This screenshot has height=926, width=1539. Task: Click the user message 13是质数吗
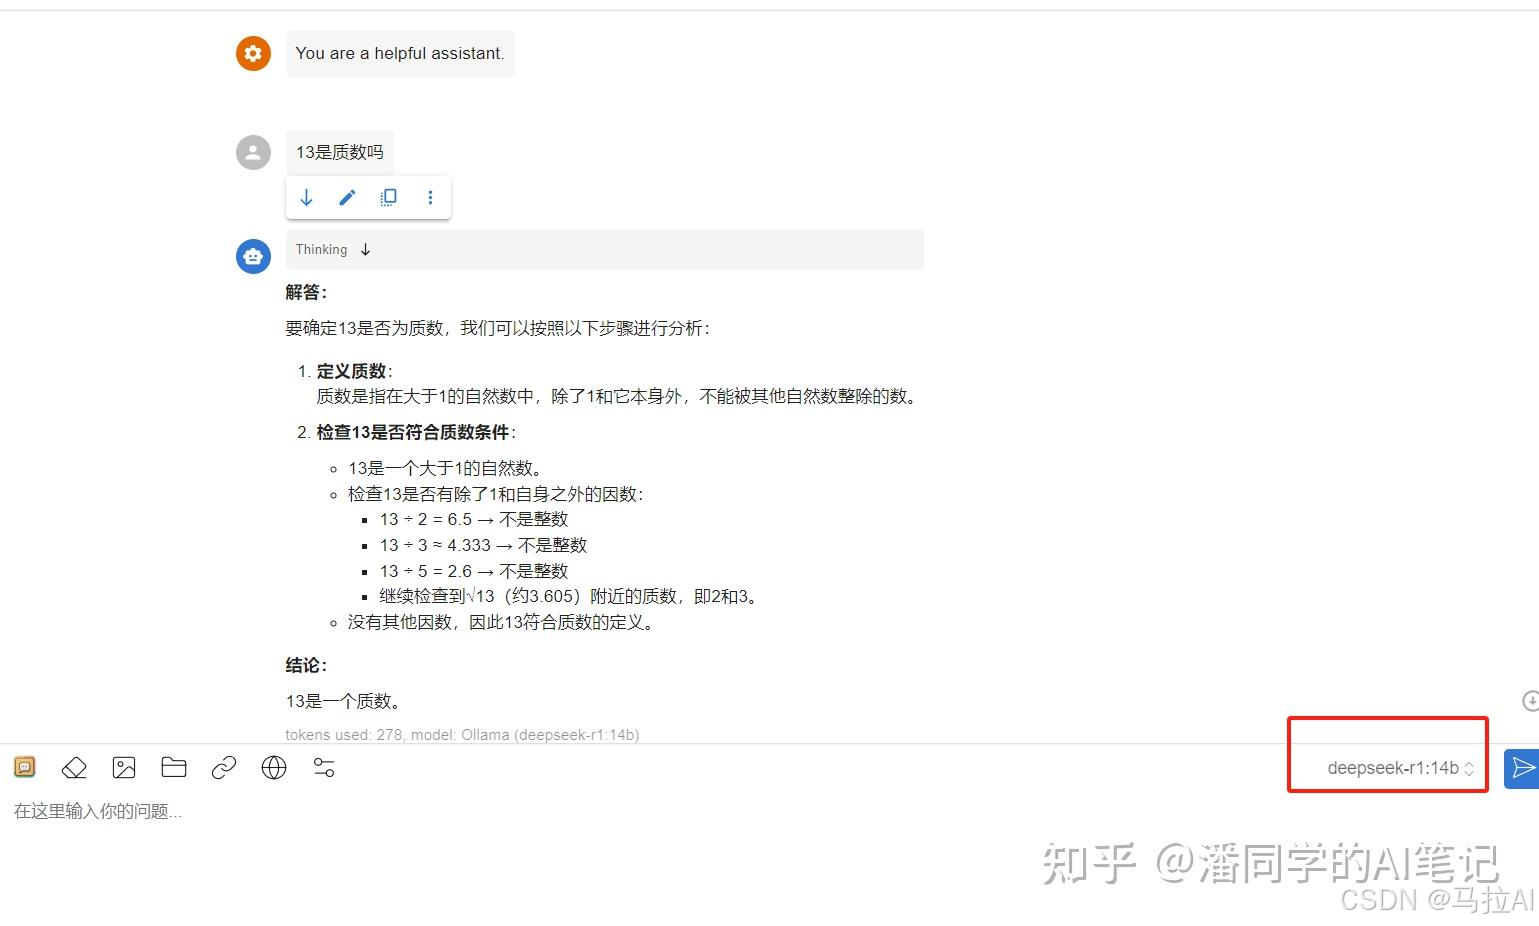coord(340,152)
